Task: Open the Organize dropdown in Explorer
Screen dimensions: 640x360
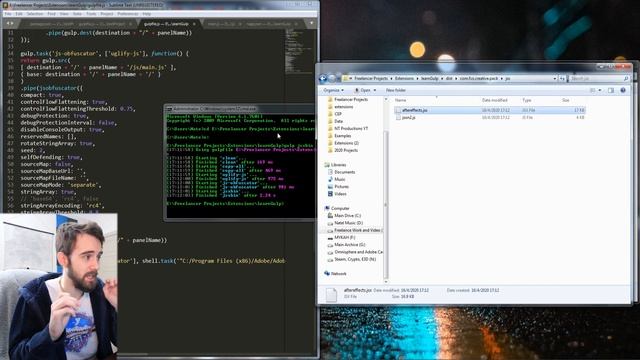Action: click(334, 90)
